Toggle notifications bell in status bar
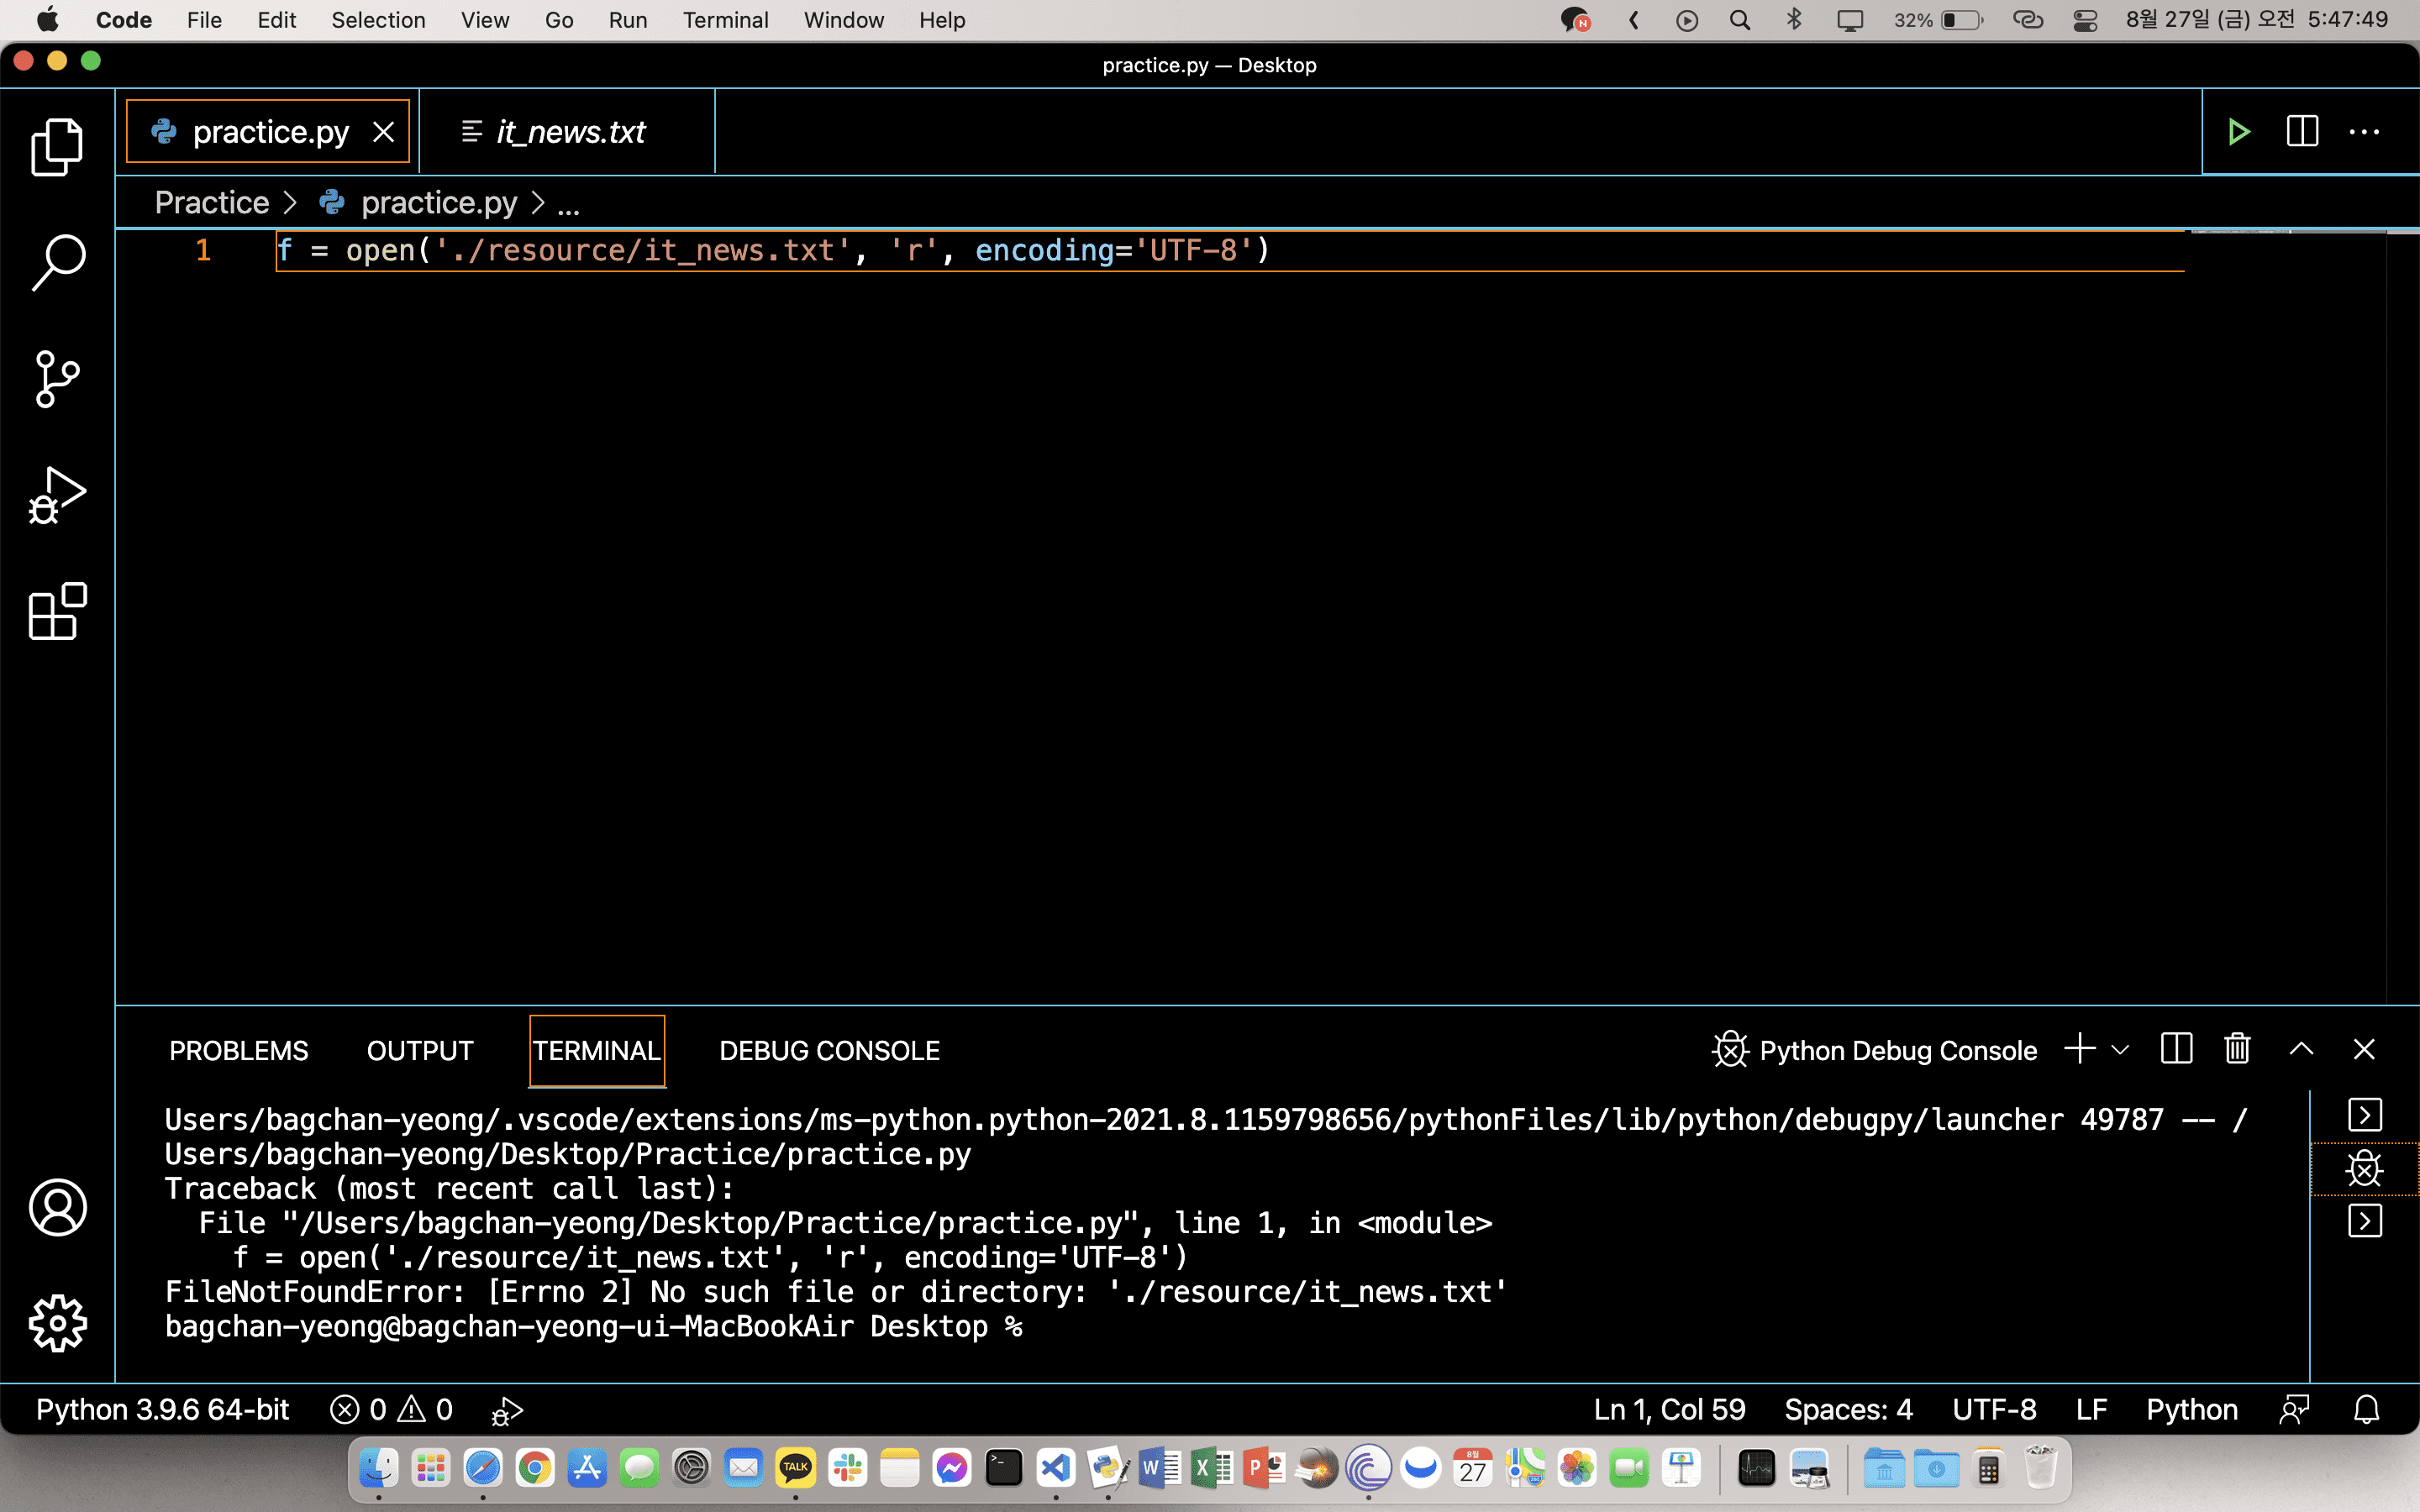This screenshot has height=1512, width=2420. pyautogui.click(x=2366, y=1410)
